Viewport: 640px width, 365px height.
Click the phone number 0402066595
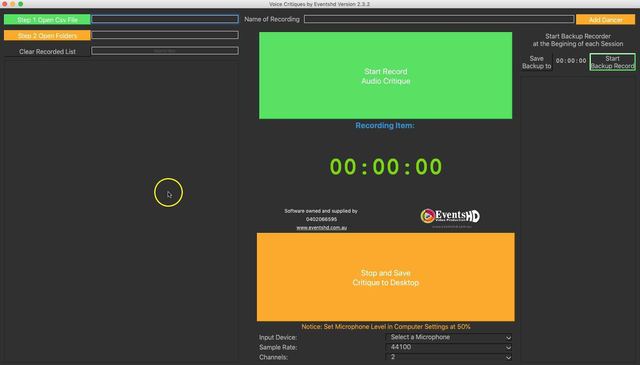coord(322,219)
